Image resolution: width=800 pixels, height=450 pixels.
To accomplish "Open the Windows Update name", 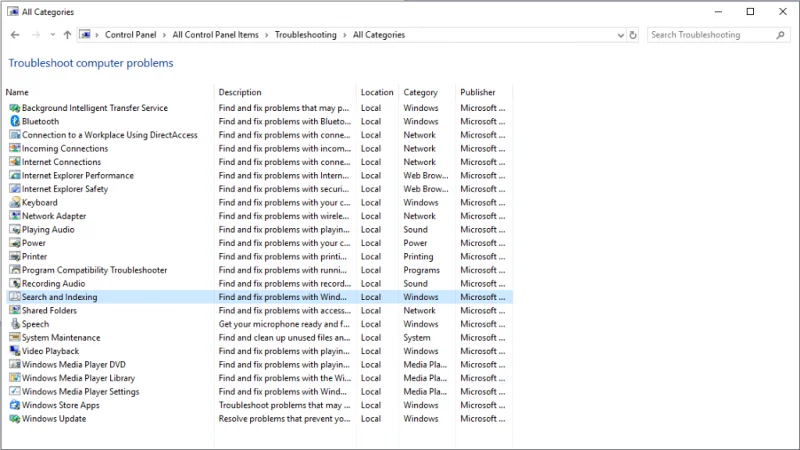I will [54, 418].
